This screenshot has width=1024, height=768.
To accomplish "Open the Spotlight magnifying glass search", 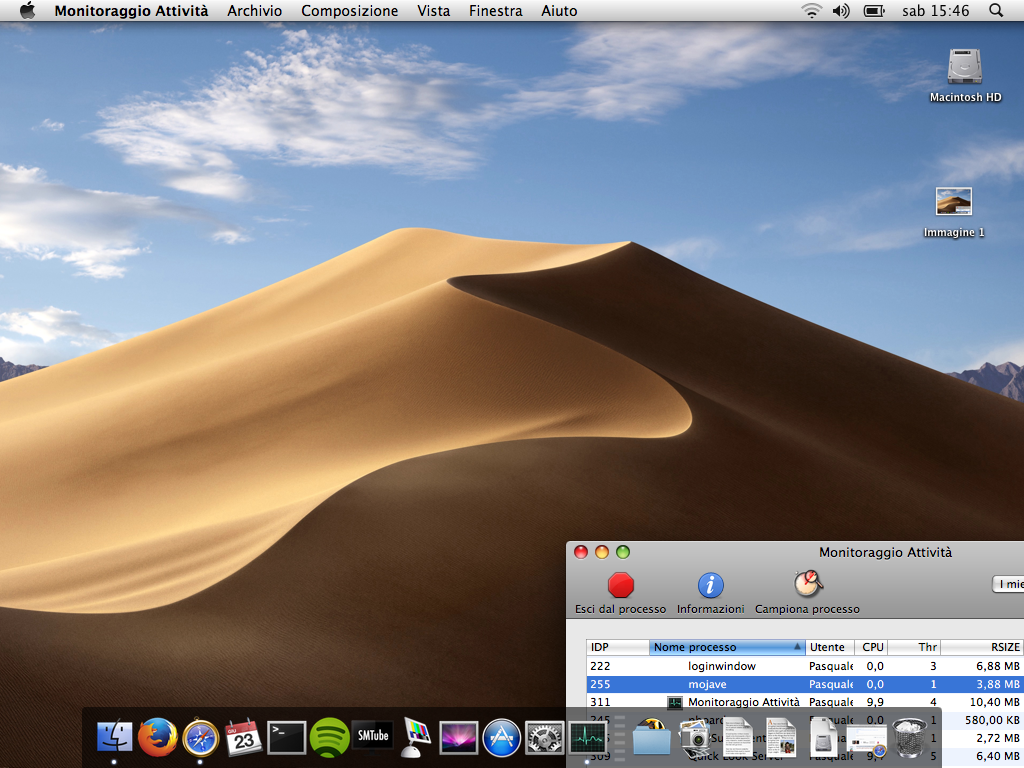I will click(x=996, y=10).
